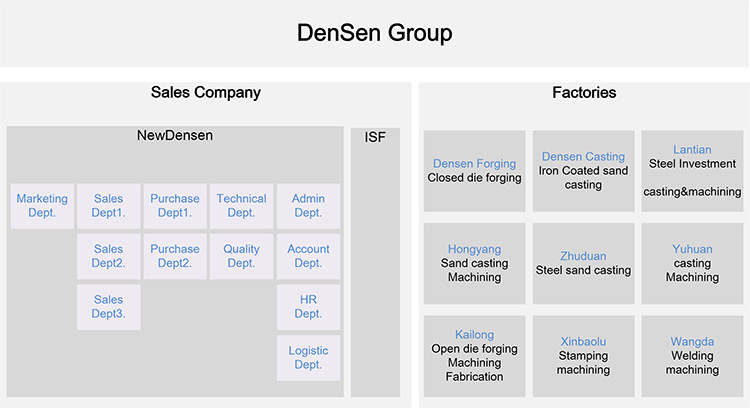Select the Lantian factory tile

tap(692, 171)
